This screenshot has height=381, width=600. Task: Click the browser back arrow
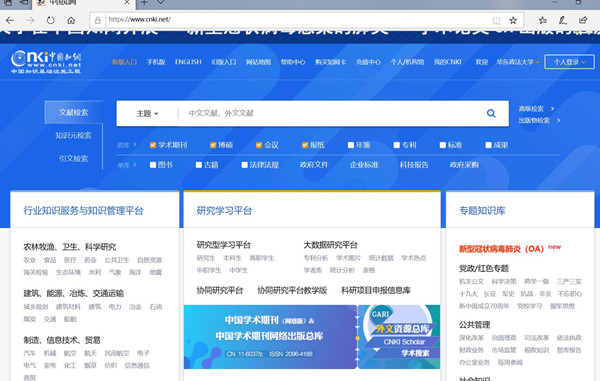[10, 20]
